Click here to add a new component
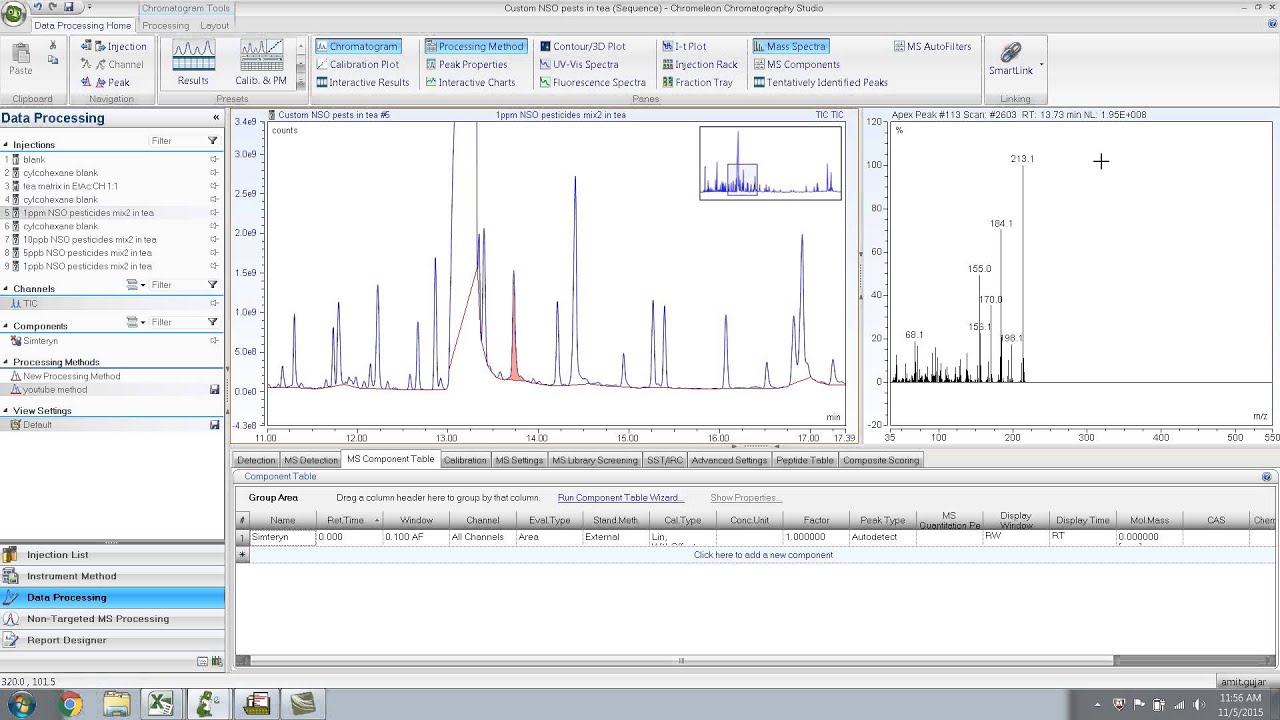 click(763, 555)
